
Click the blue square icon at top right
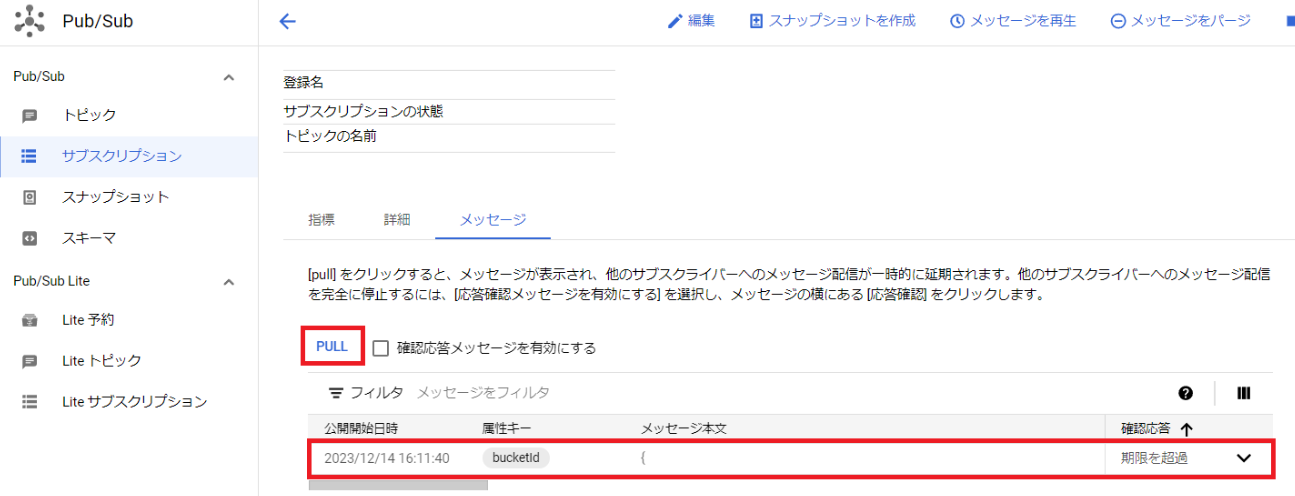pos(1290,21)
